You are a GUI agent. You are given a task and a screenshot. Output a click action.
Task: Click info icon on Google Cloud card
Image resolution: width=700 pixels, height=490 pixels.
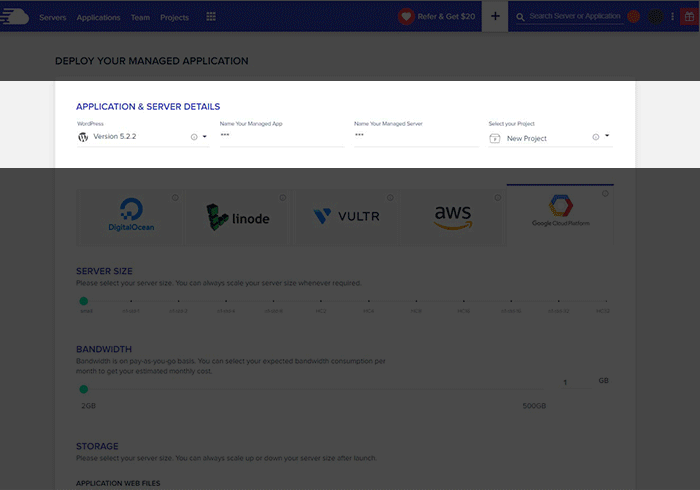coord(605,193)
